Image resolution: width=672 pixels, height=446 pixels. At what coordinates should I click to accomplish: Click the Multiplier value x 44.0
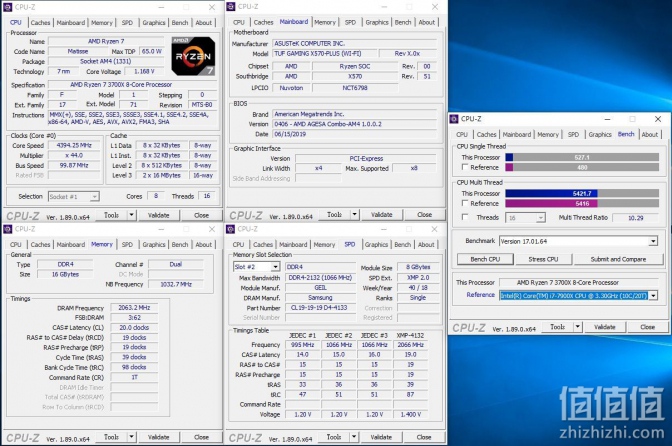(x=74, y=155)
